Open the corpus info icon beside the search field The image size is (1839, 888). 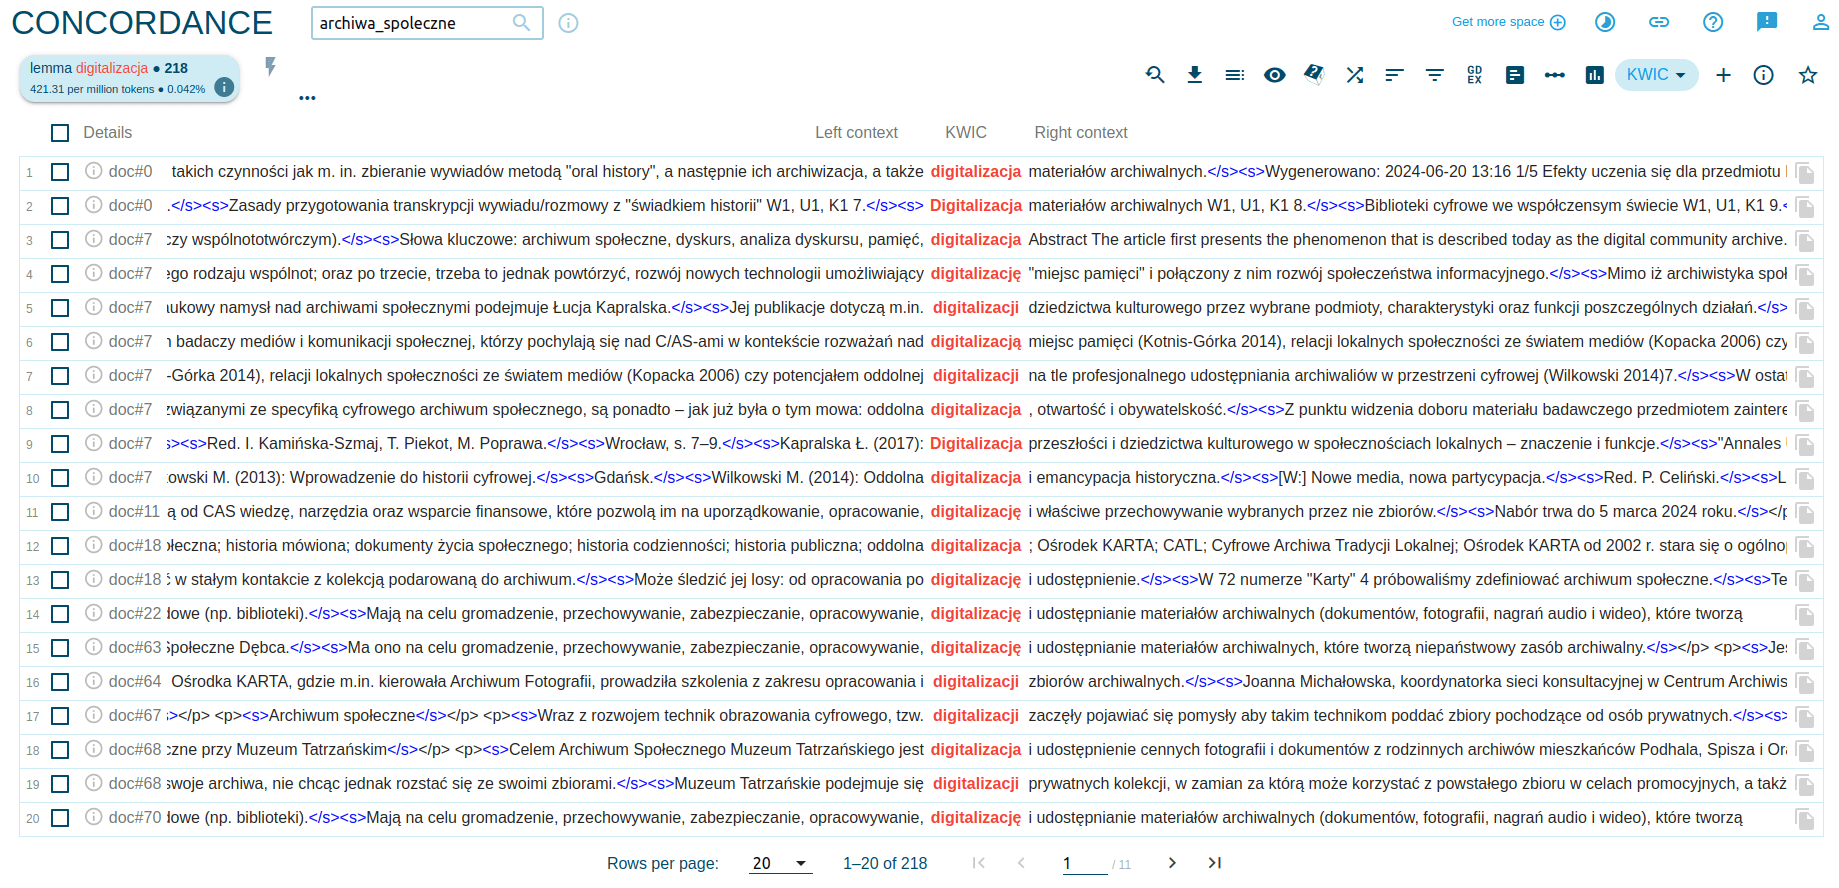coord(568,23)
